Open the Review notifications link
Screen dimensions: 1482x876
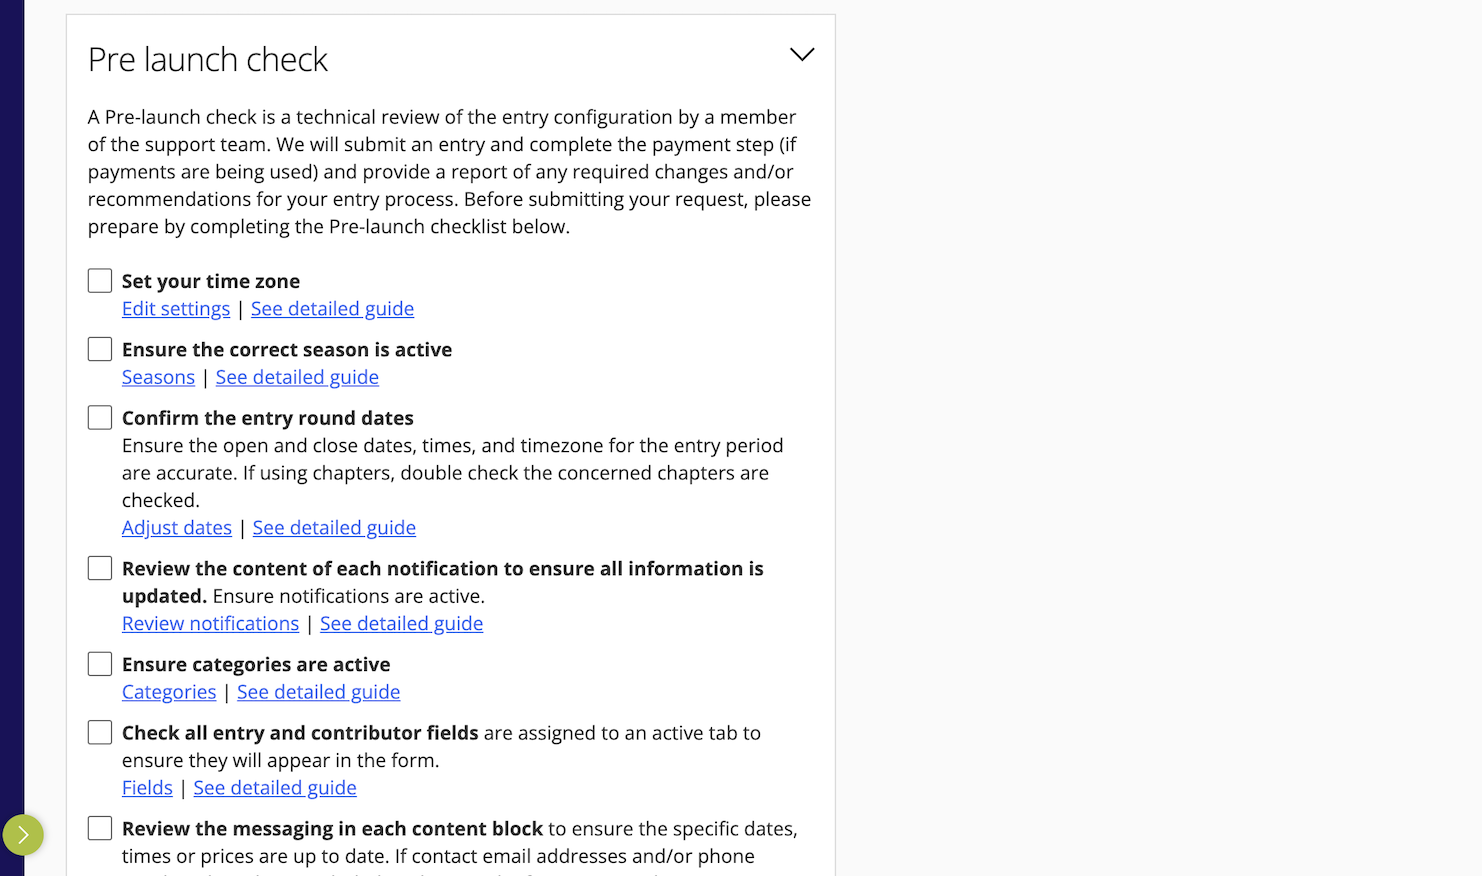pyautogui.click(x=210, y=624)
